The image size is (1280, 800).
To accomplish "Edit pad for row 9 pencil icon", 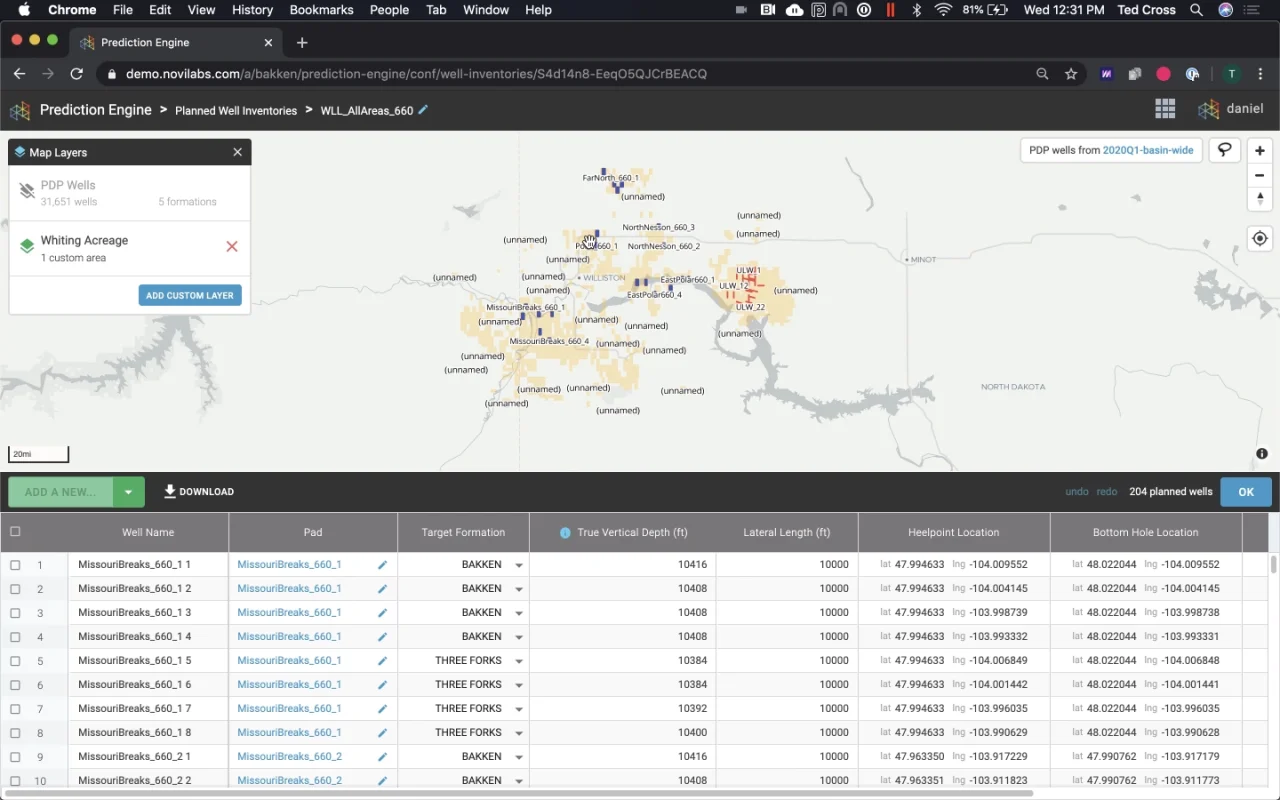I will pyautogui.click(x=382, y=757).
